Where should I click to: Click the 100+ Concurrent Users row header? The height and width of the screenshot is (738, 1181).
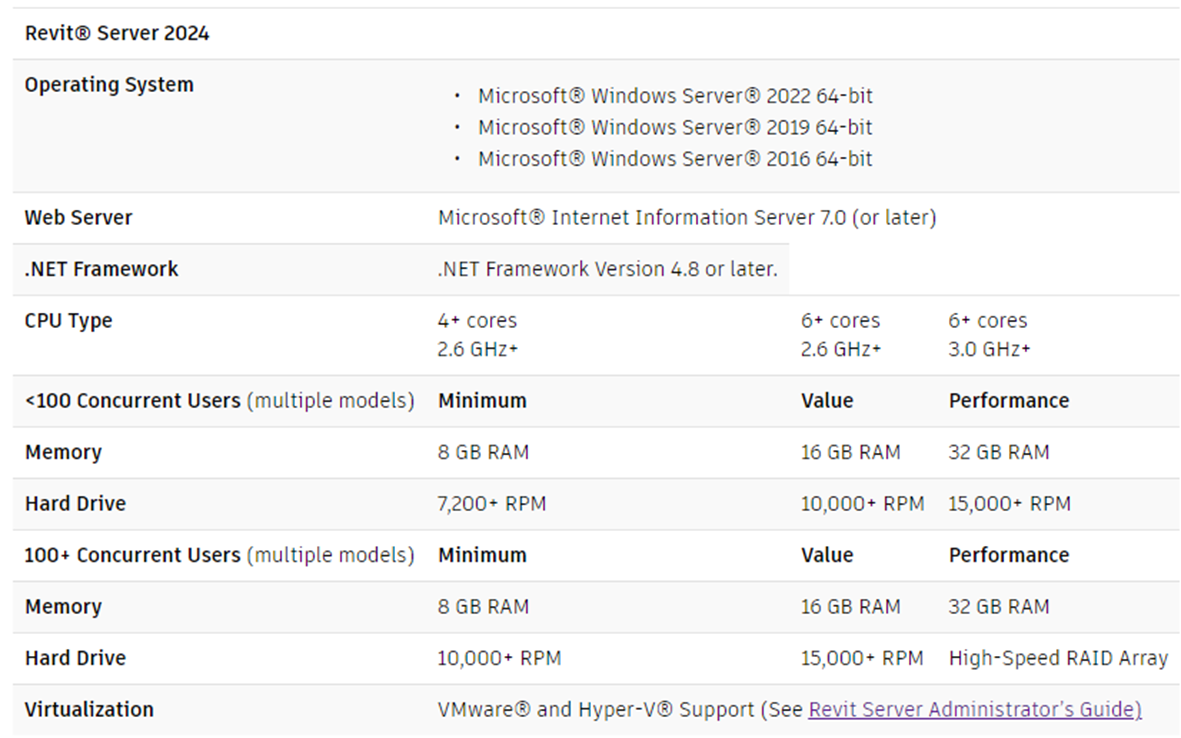tap(219, 555)
